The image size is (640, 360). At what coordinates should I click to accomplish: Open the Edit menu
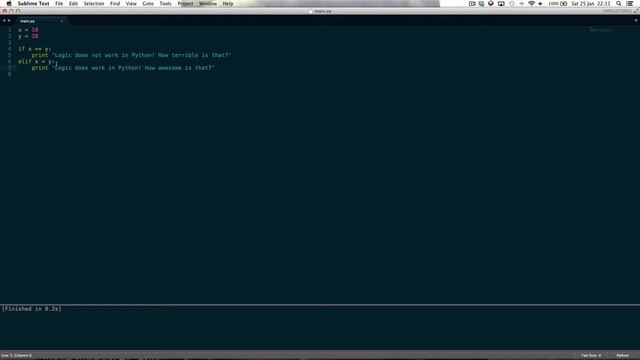73,4
